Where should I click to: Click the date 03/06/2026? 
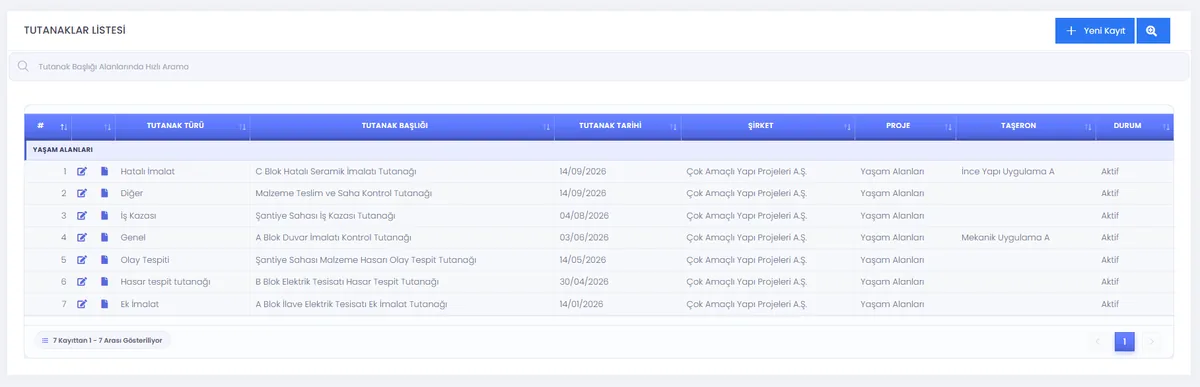click(583, 237)
